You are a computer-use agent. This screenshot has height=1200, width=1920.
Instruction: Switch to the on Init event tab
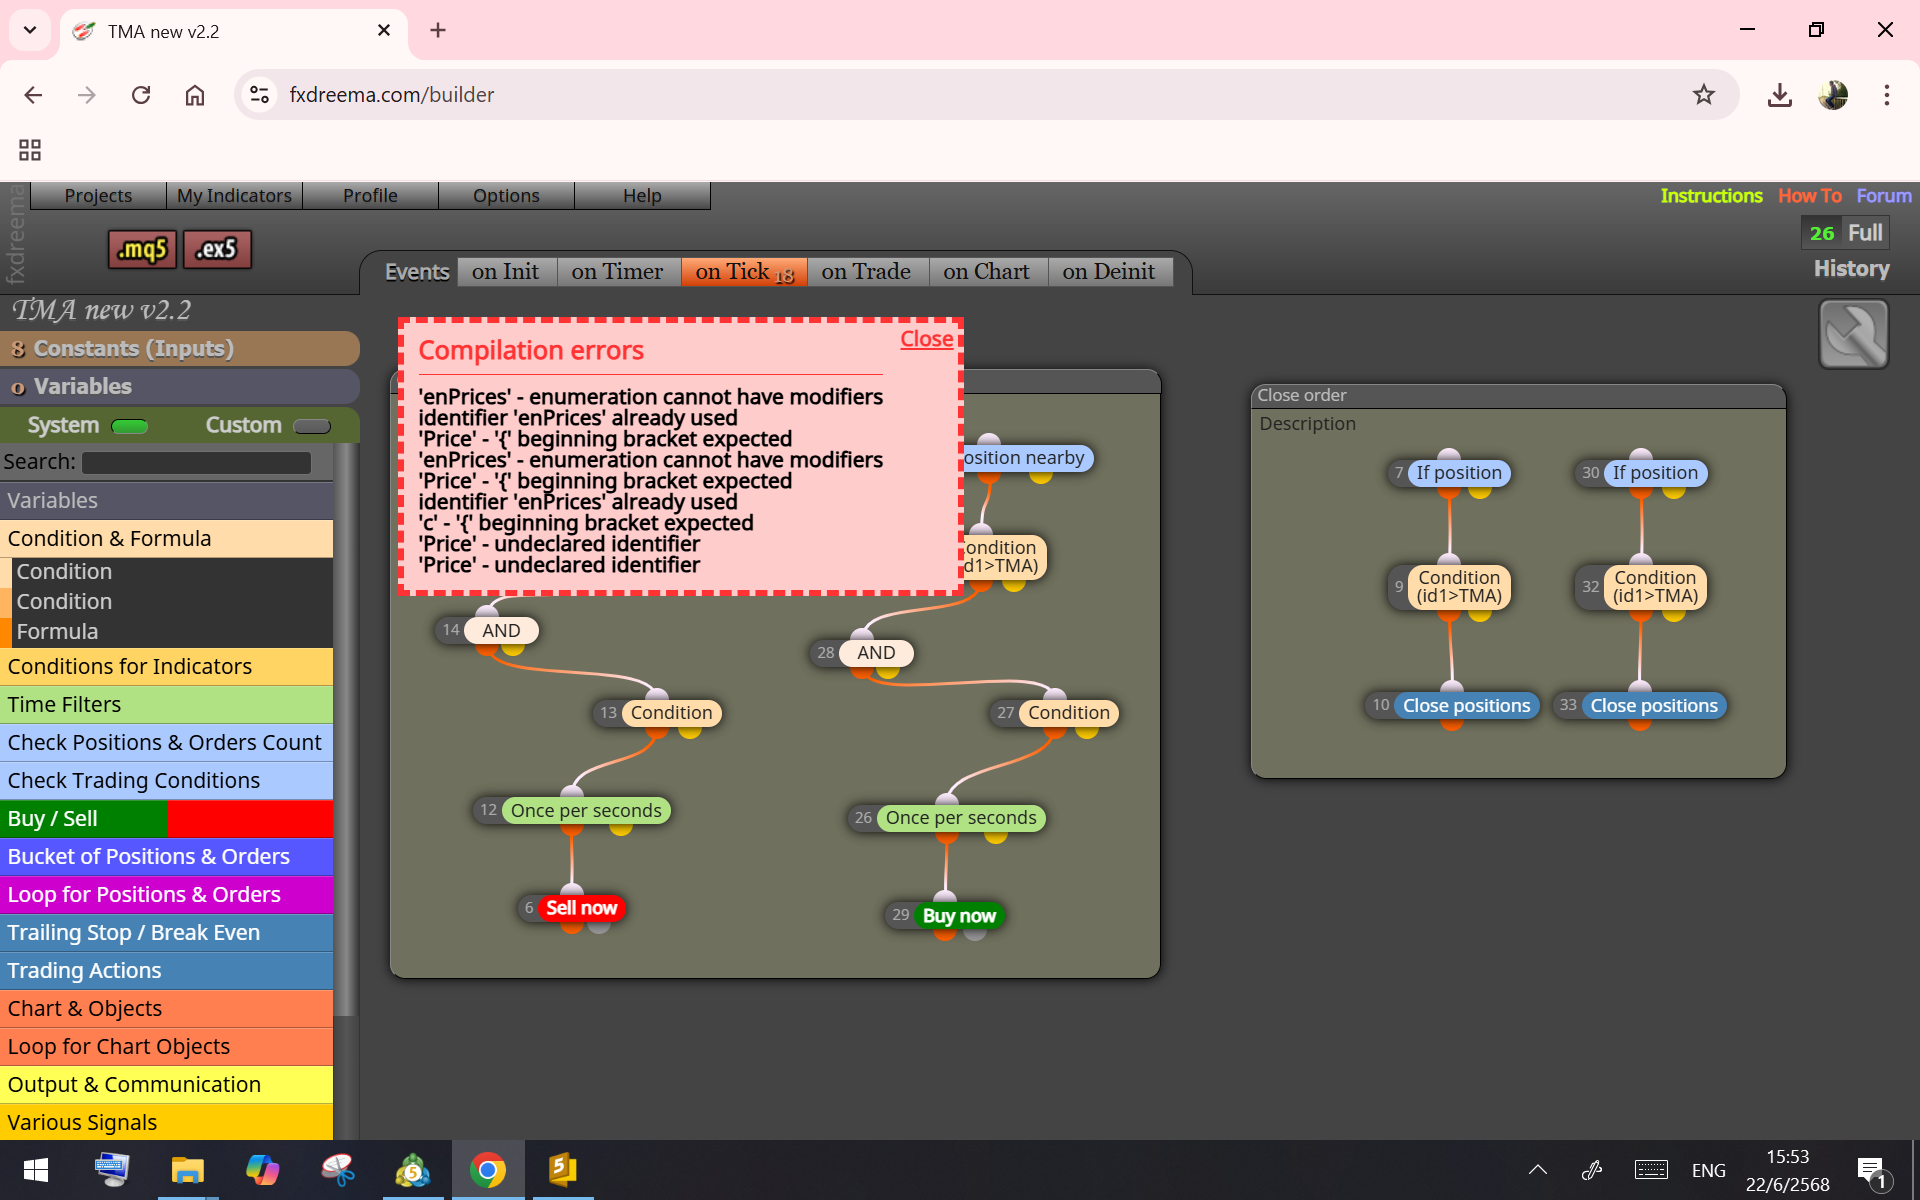tap(505, 272)
